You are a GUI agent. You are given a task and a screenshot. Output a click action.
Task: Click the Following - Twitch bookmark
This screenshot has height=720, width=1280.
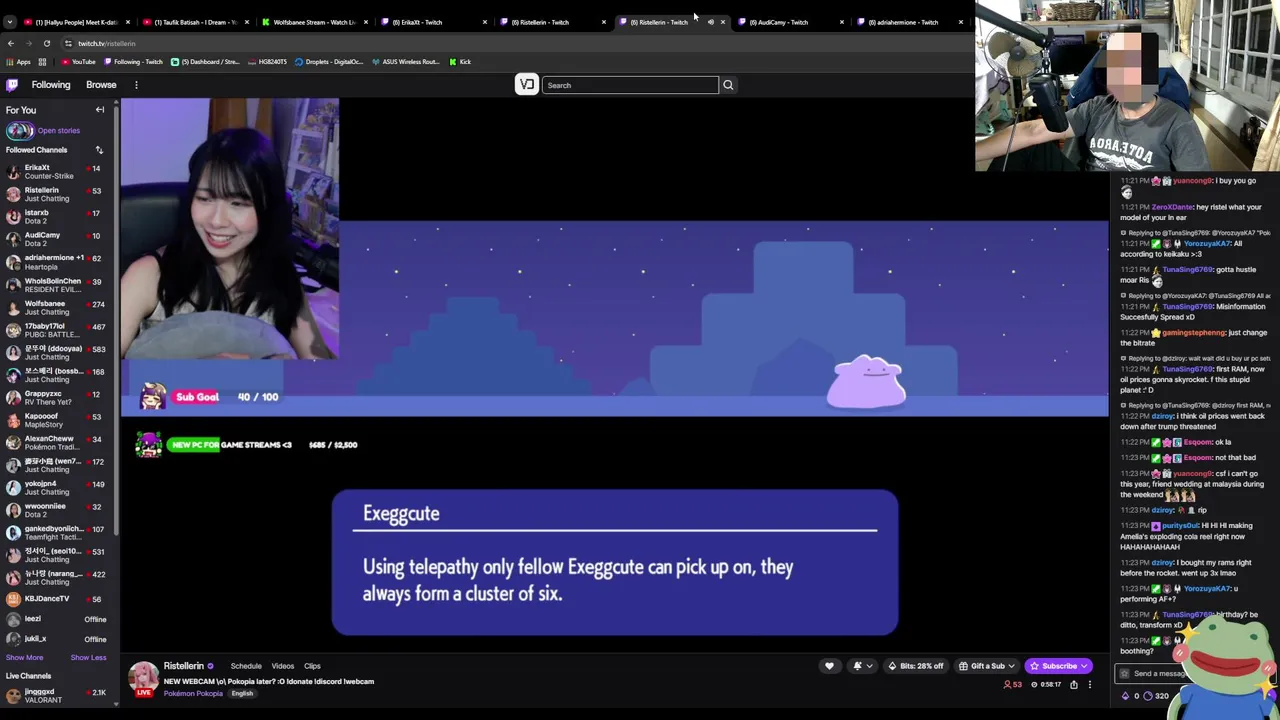click(132, 62)
